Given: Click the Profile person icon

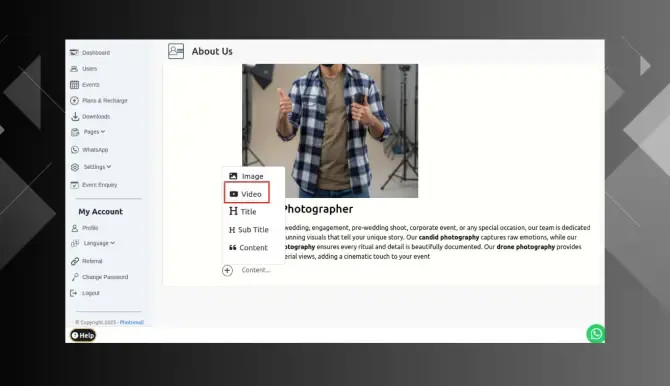Looking at the screenshot, I should 75,228.
